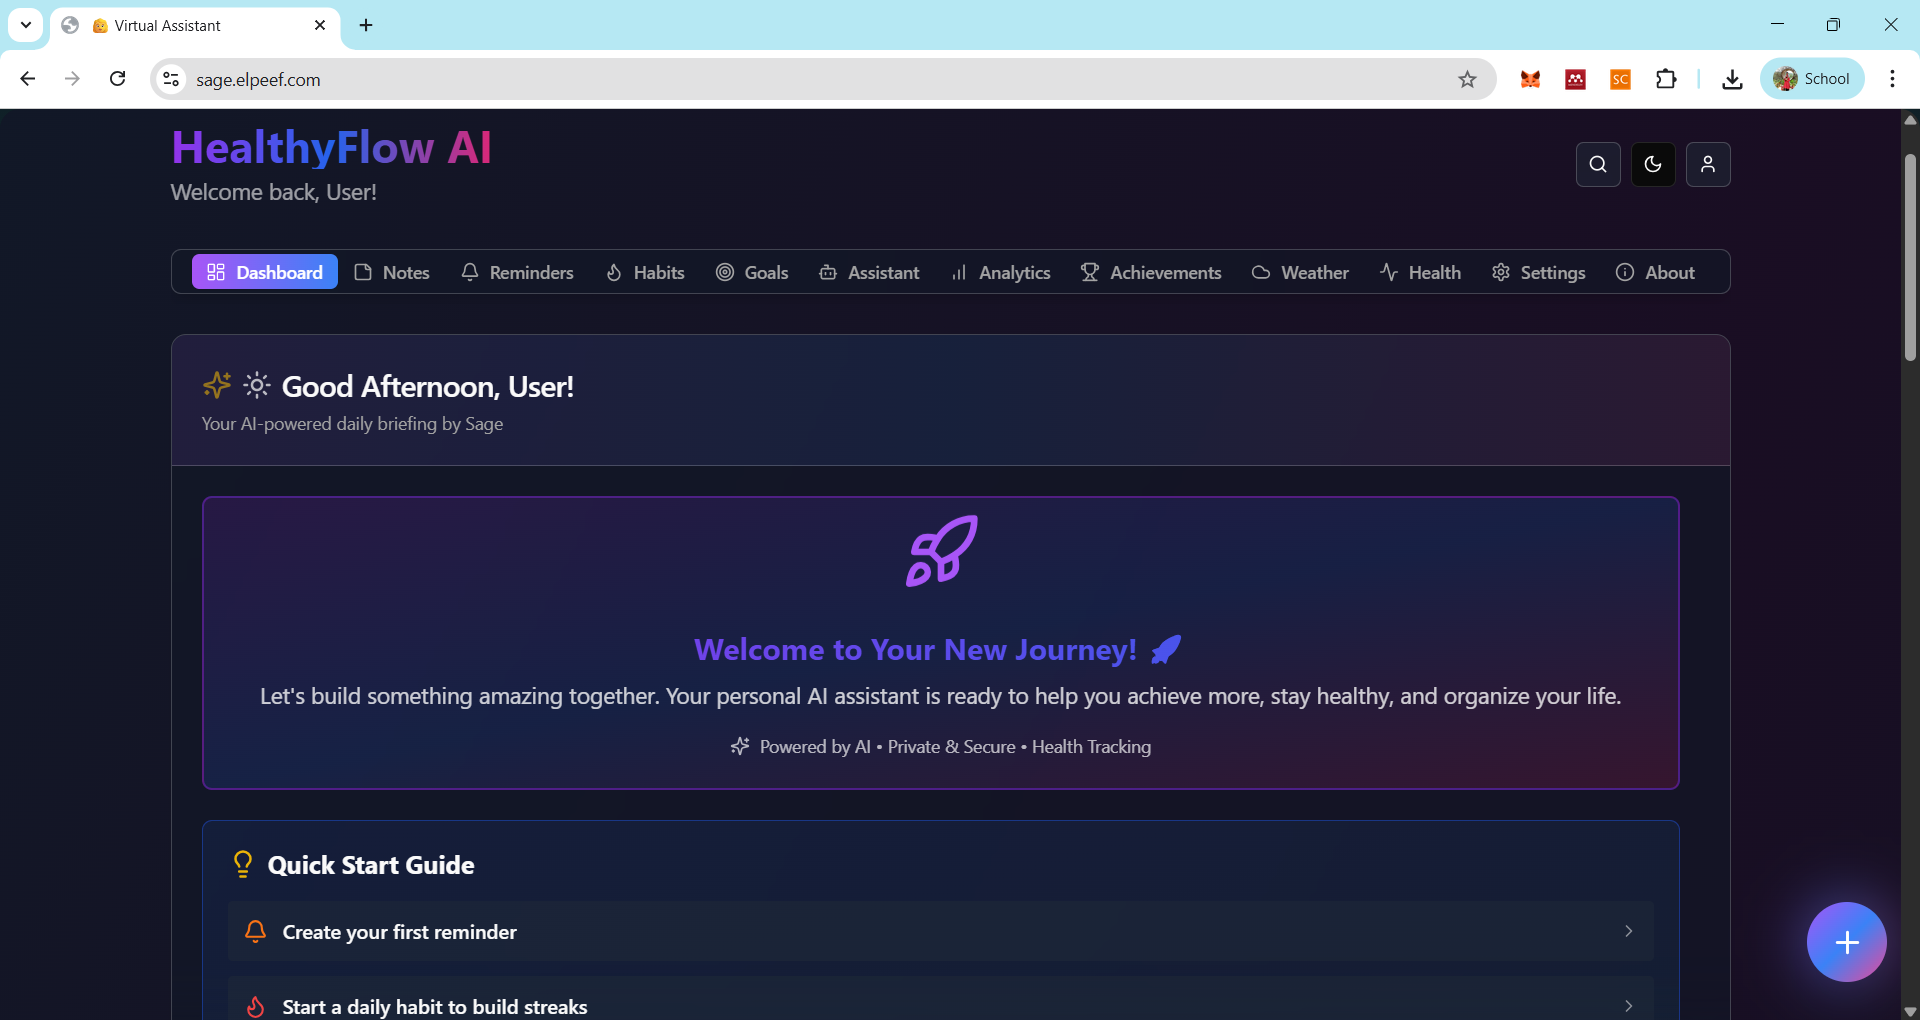Click the floating plus add button
This screenshot has width=1920, height=1020.
click(x=1846, y=942)
